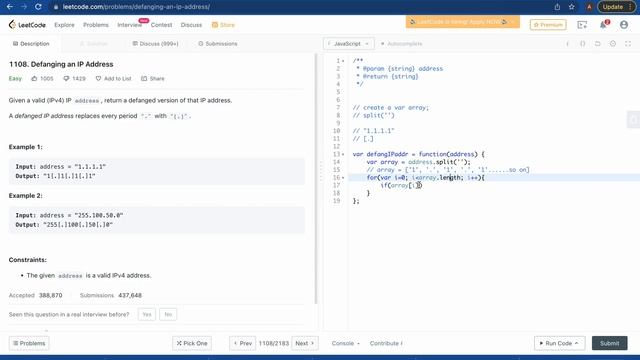Click the browser address bar URL
This screenshot has width=640, height=360.
(137, 7)
